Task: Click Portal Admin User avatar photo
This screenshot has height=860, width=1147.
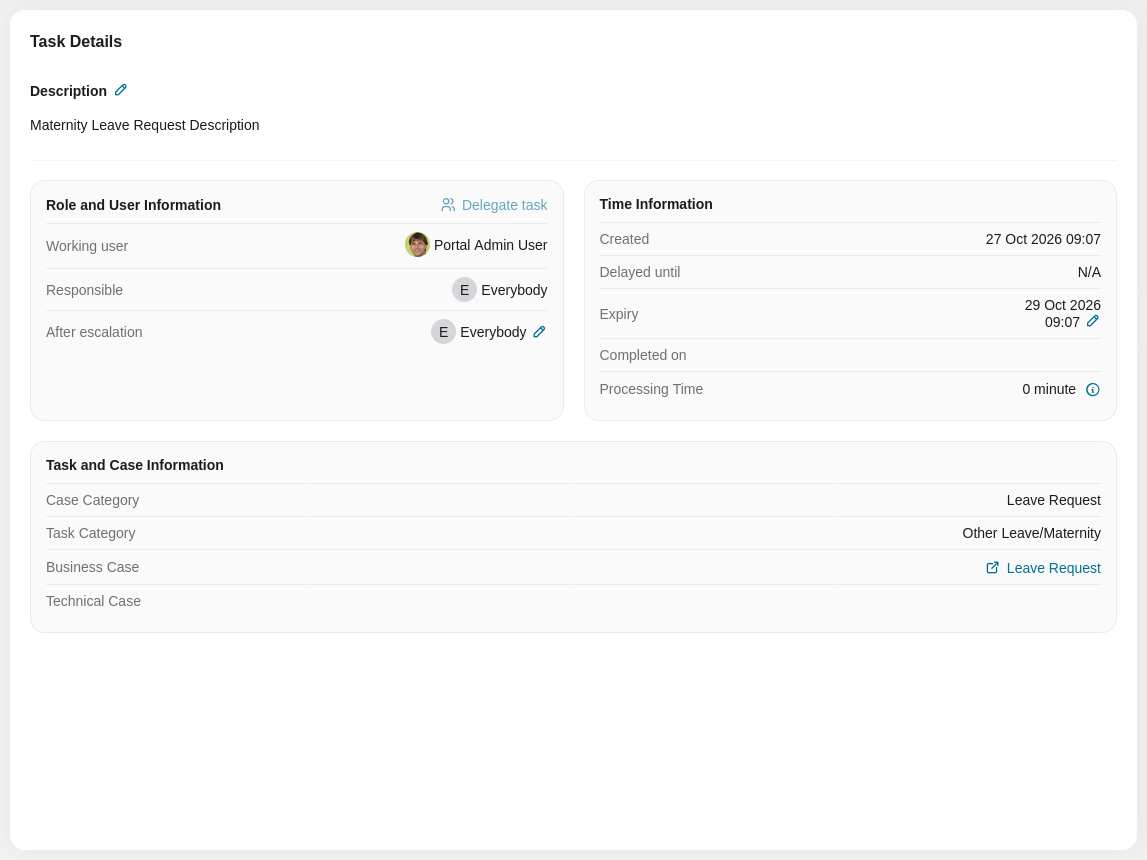Action: coord(417,245)
